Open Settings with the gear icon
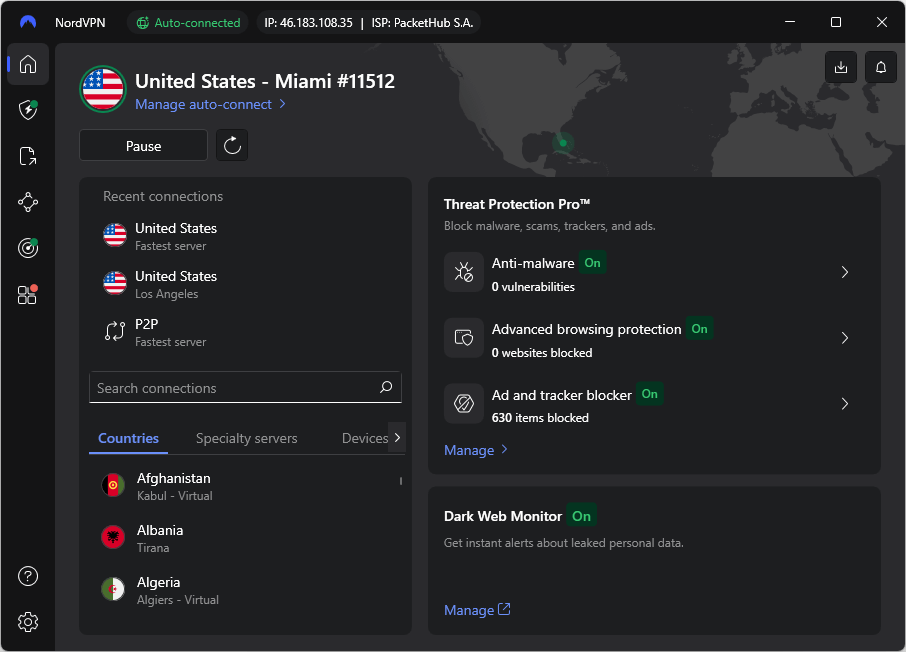 tap(27, 622)
